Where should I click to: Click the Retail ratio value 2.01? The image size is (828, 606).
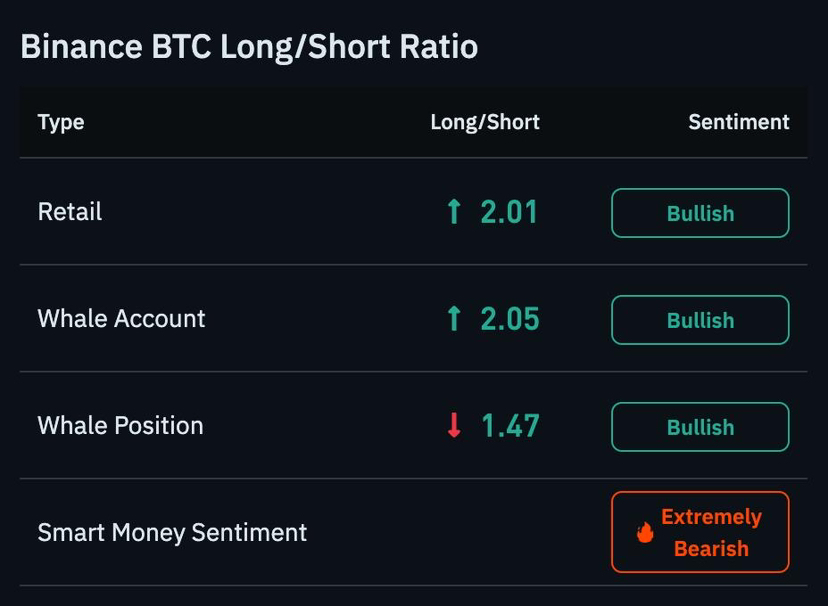[509, 212]
